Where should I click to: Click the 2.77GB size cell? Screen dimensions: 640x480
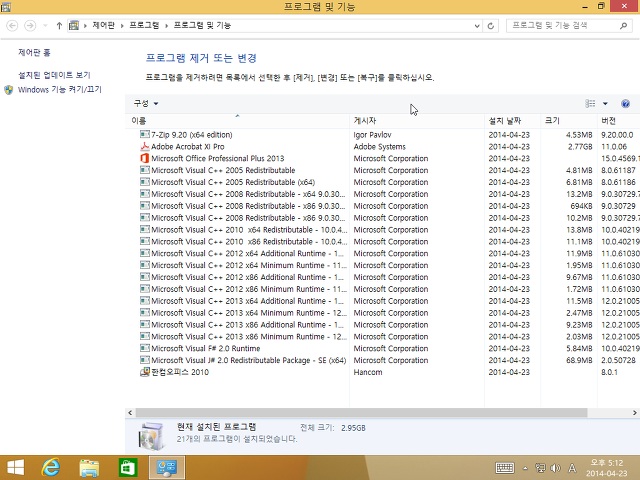580,147
